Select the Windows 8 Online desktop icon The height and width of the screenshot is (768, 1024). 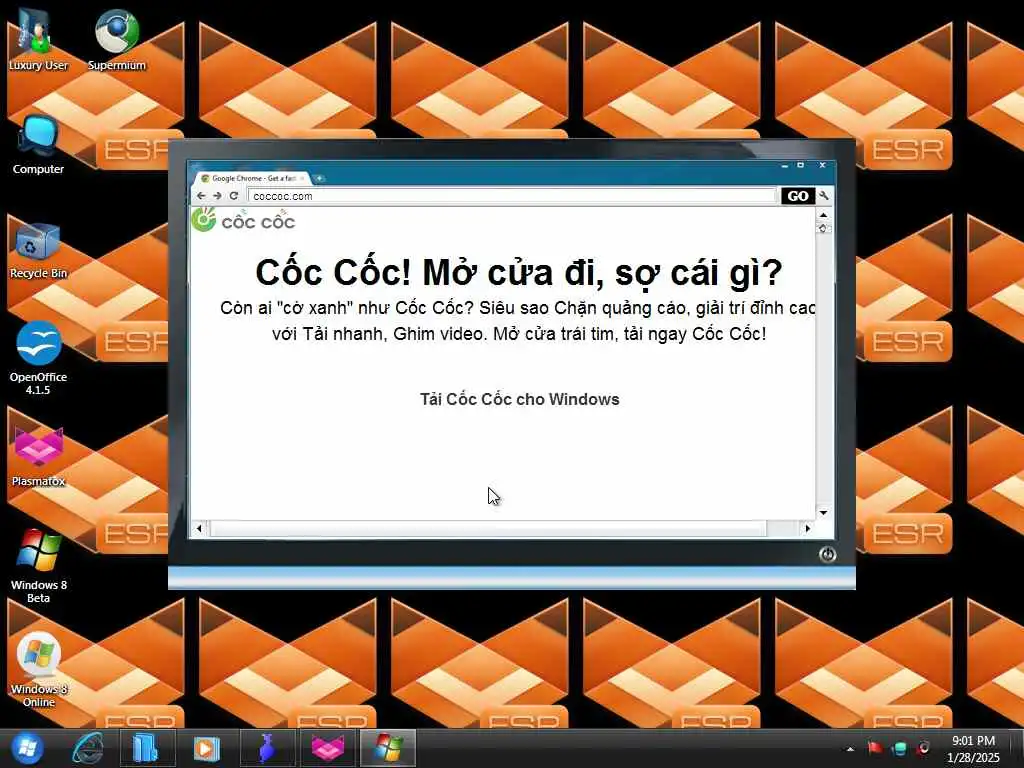click(39, 669)
